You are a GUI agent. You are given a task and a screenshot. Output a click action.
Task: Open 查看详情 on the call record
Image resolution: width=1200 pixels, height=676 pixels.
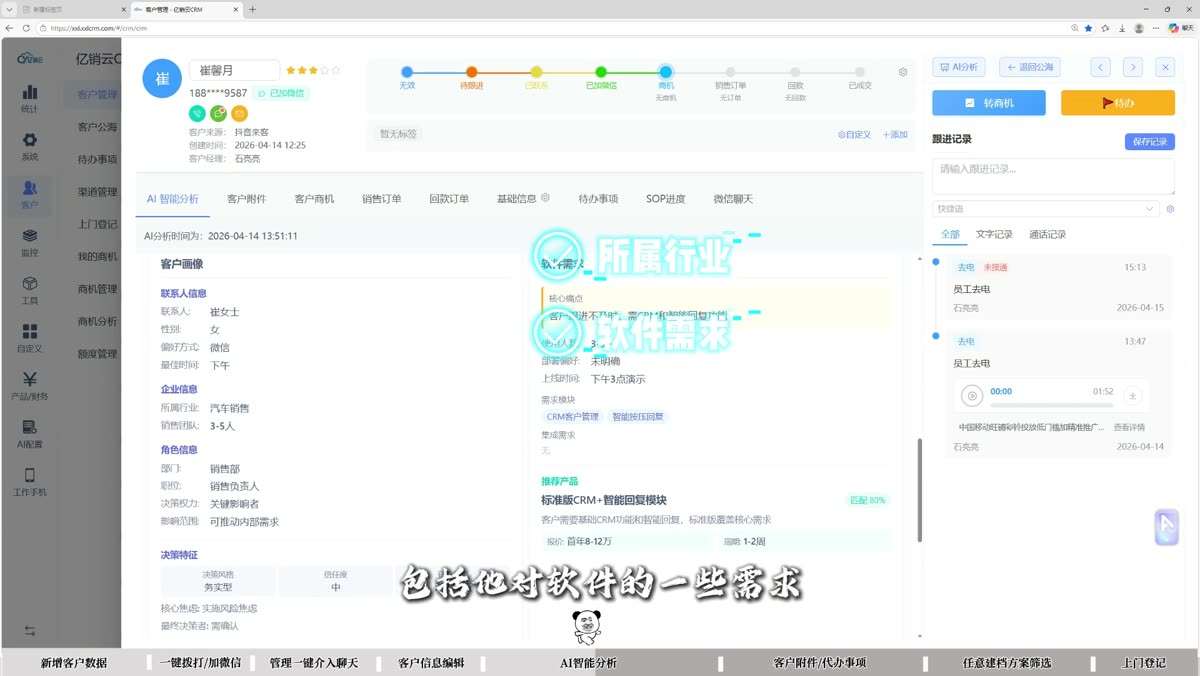[x=1129, y=427]
